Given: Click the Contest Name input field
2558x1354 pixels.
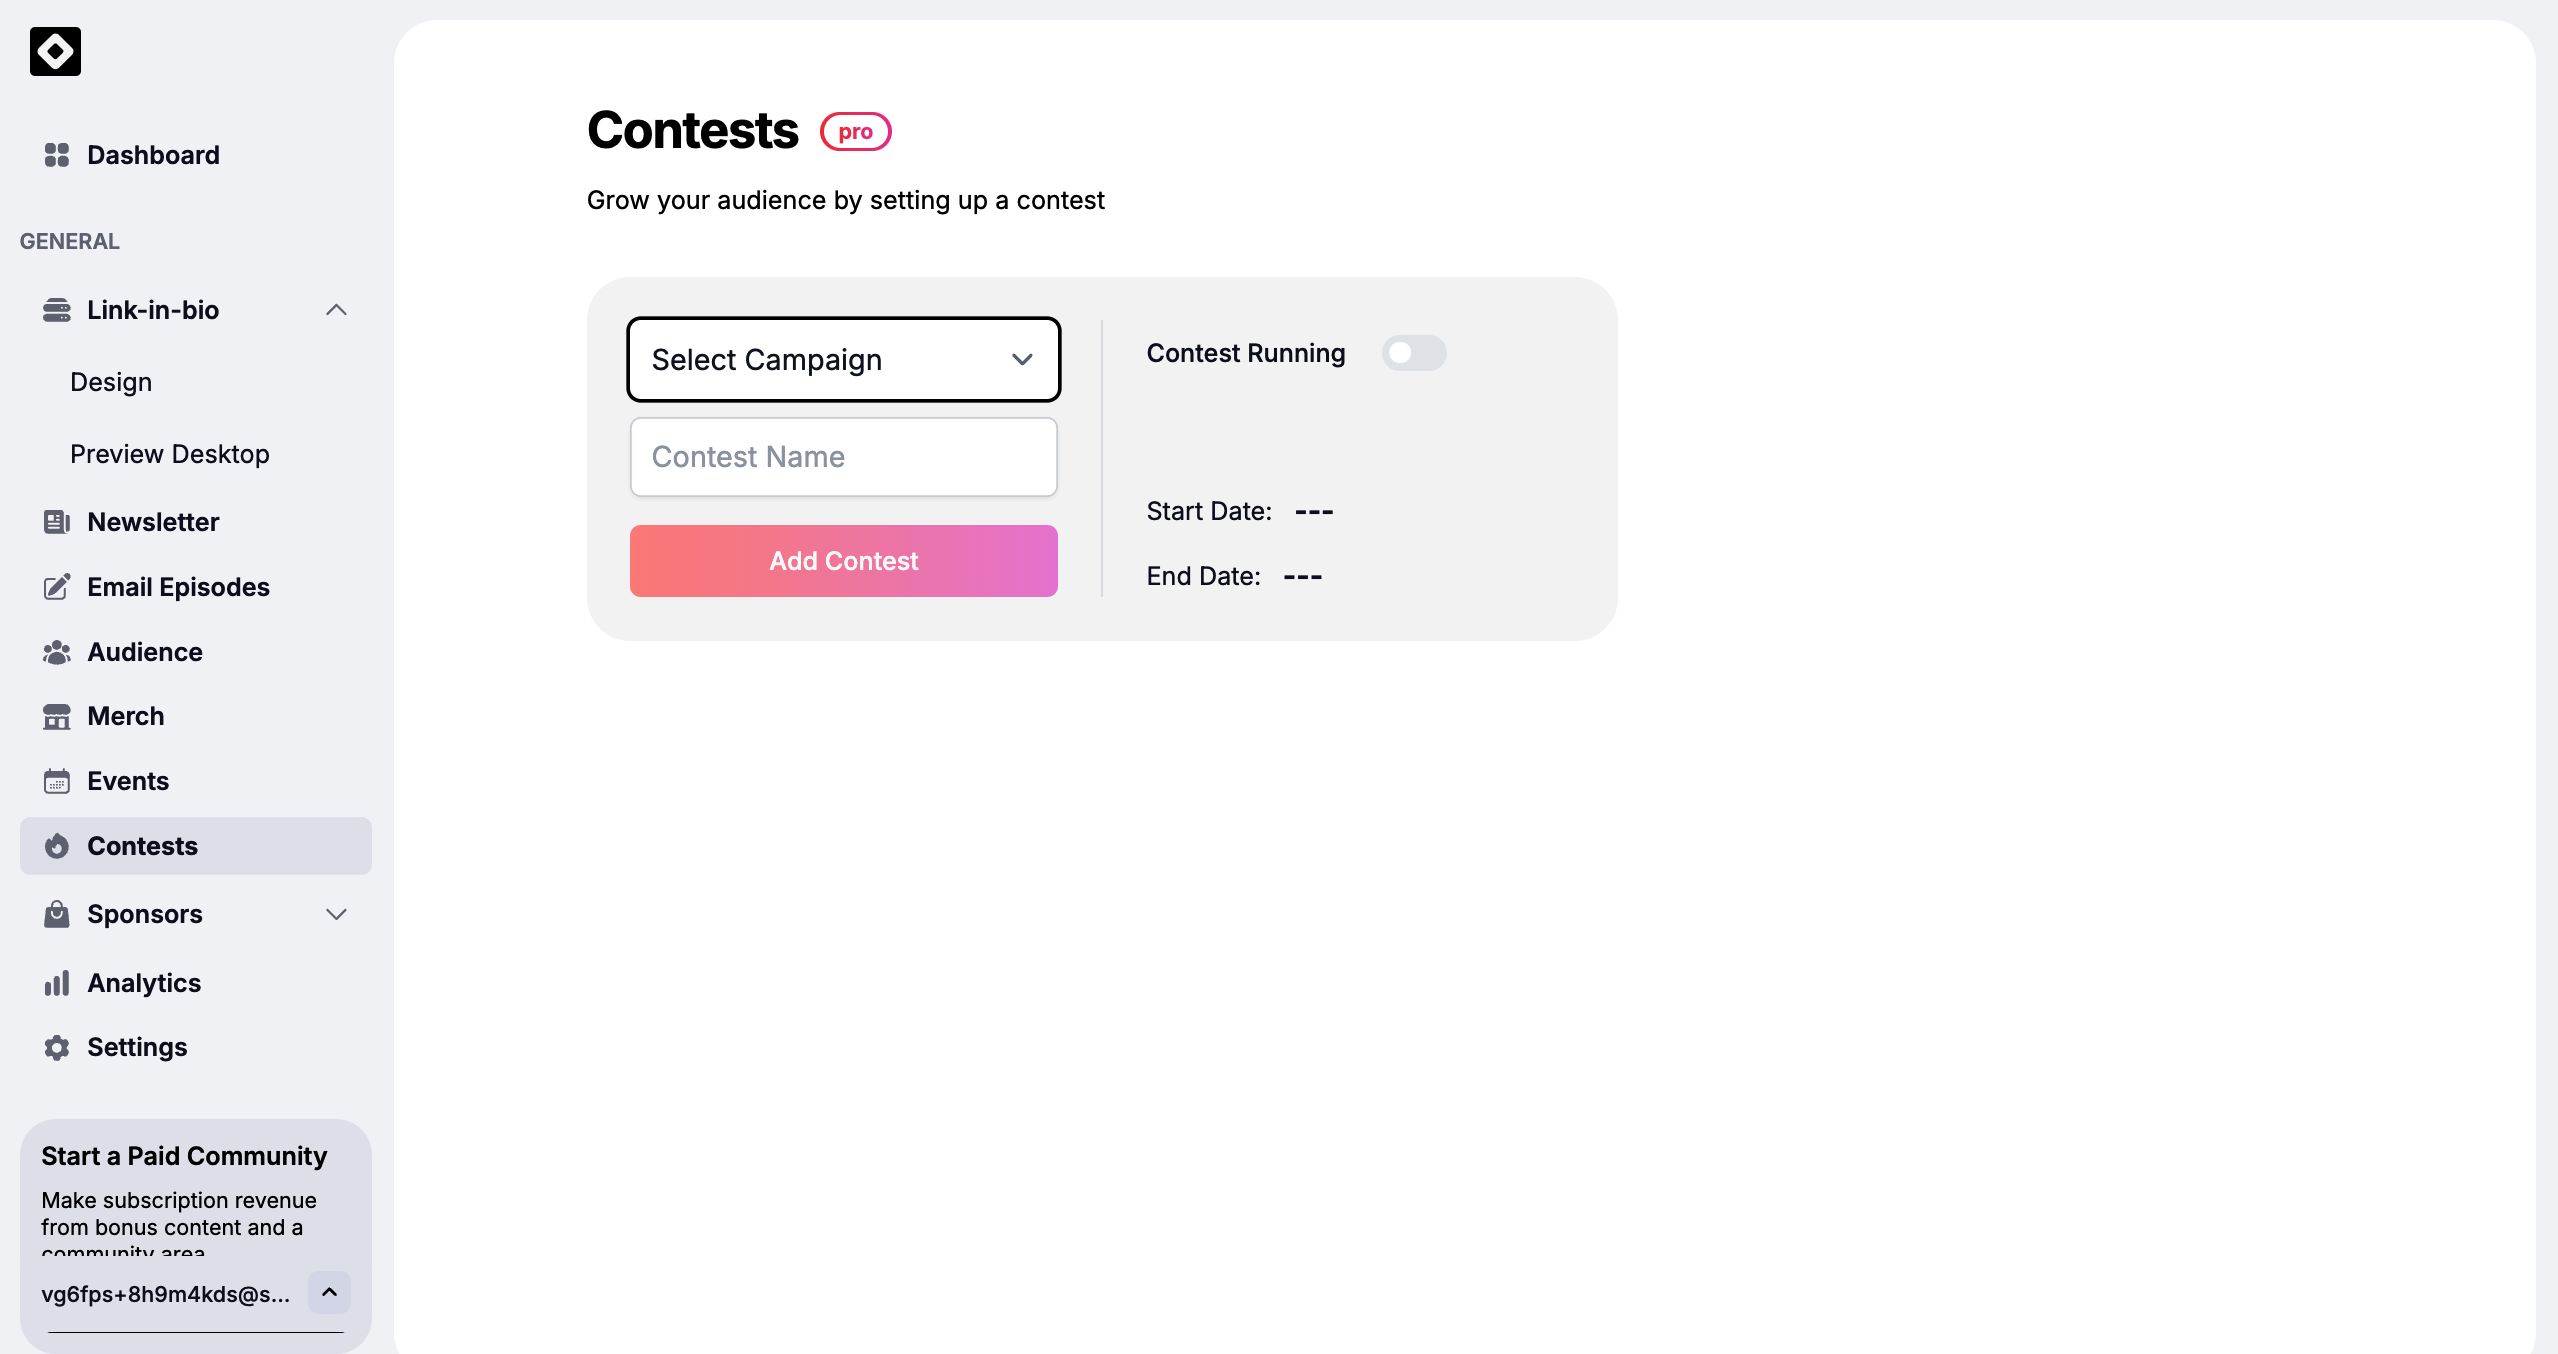Looking at the screenshot, I should (843, 457).
